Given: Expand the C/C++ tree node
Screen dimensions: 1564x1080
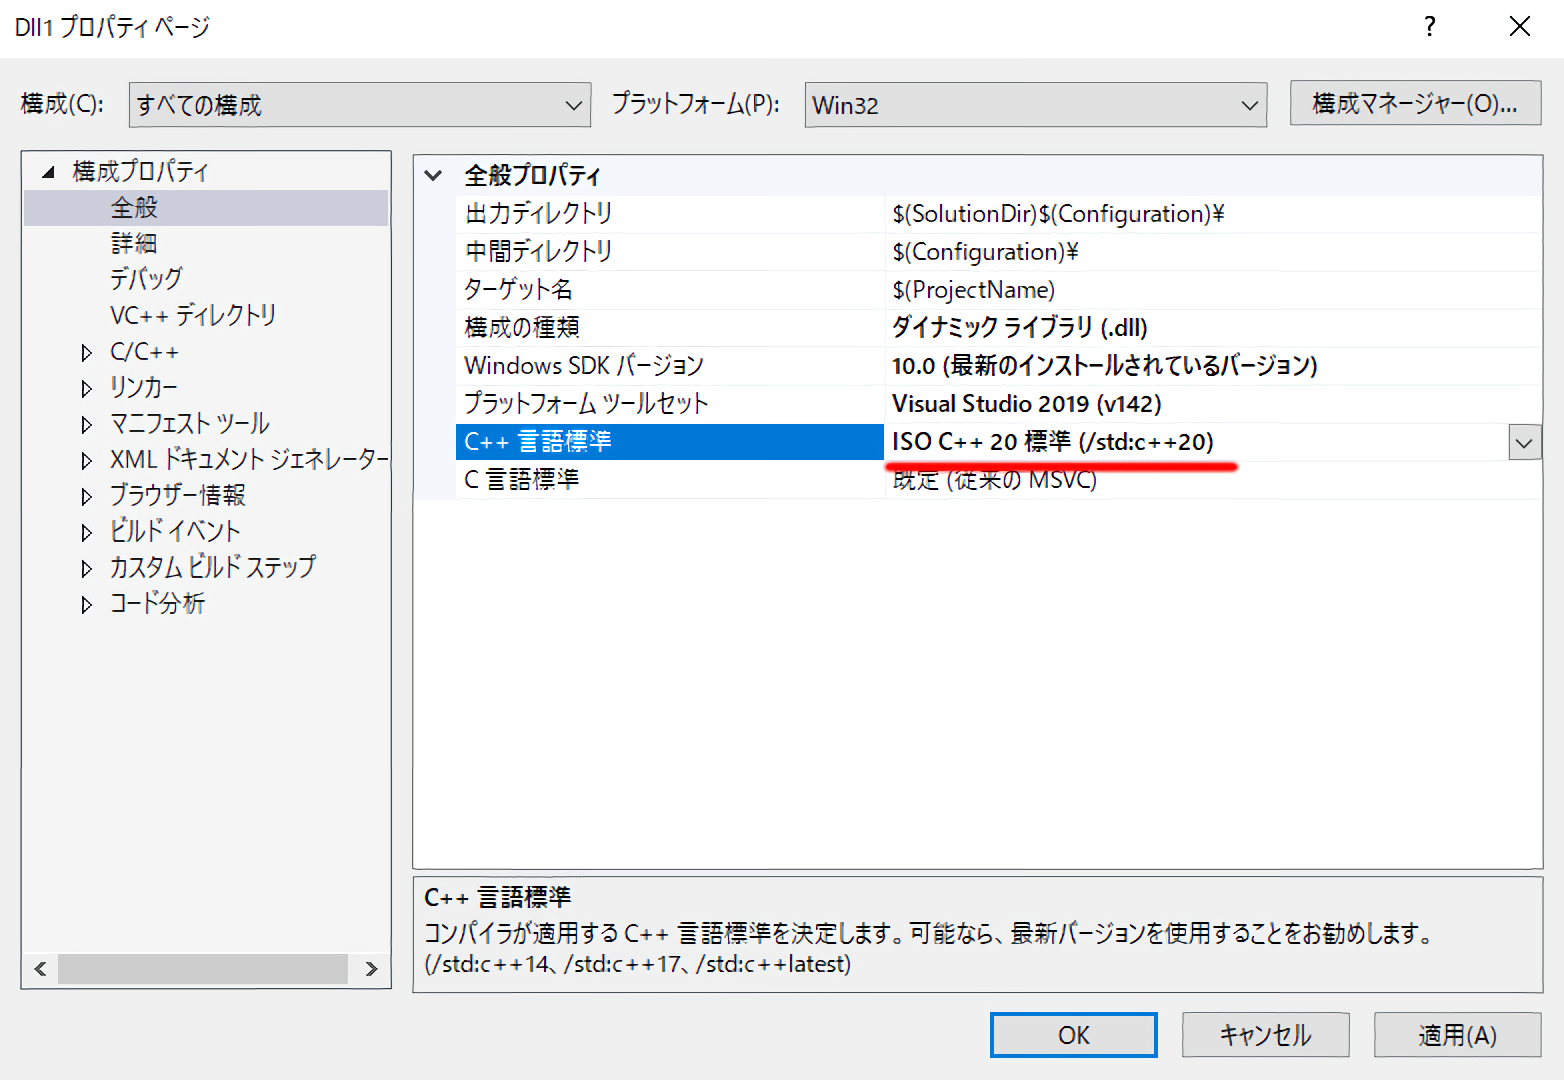Looking at the screenshot, I should [x=87, y=352].
